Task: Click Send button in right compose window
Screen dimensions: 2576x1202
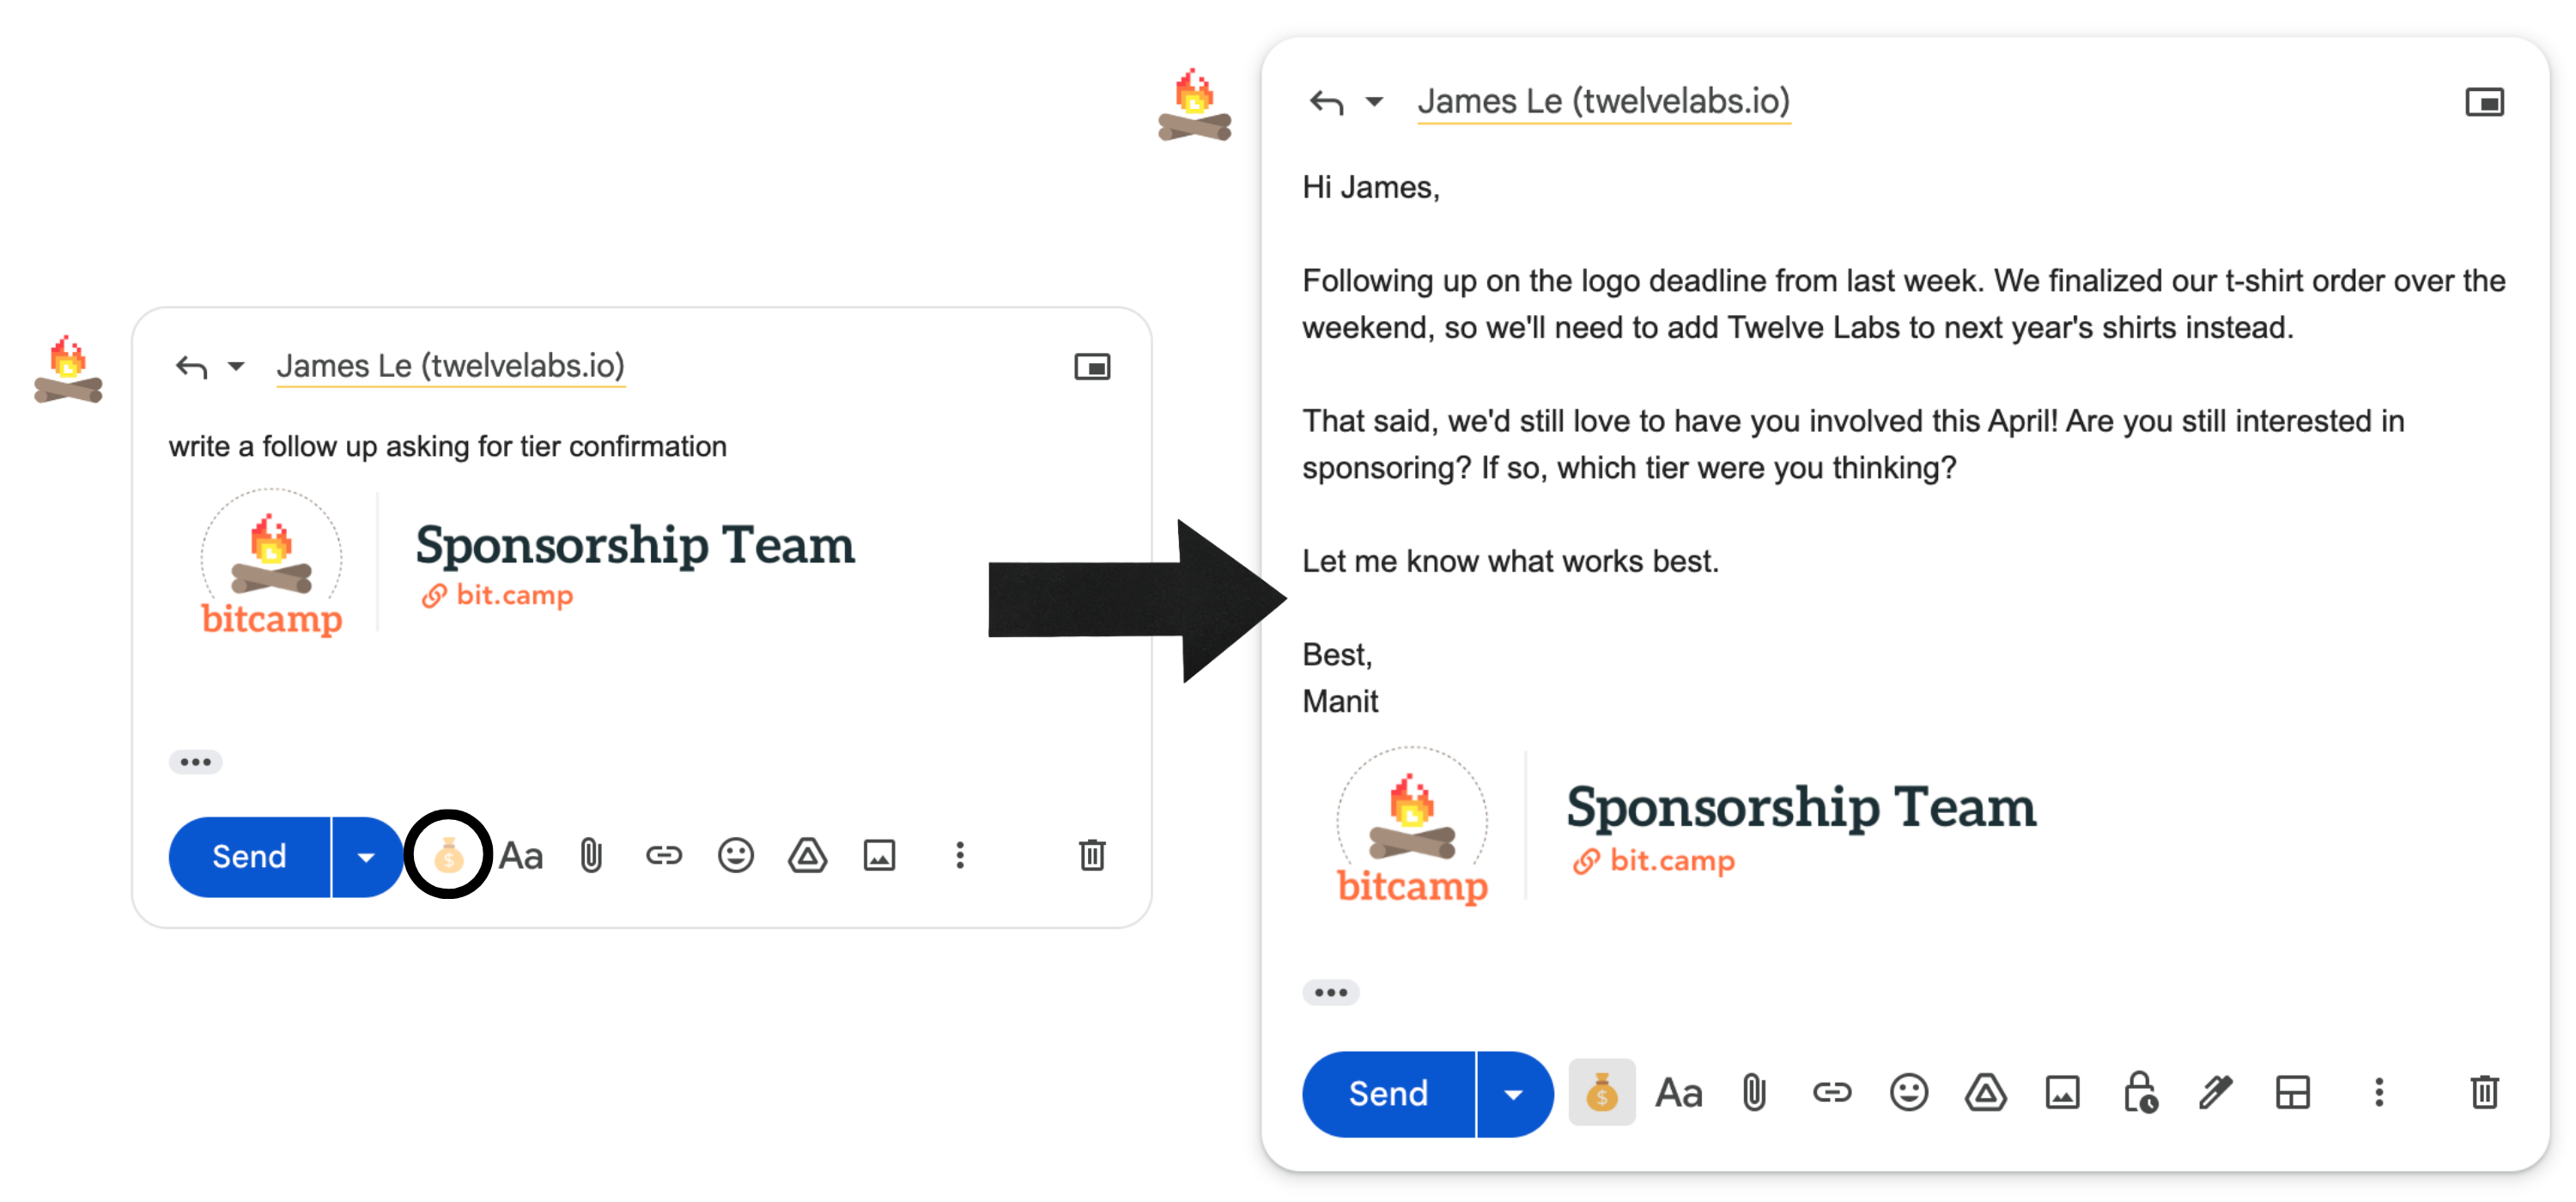Action: click(1387, 1094)
